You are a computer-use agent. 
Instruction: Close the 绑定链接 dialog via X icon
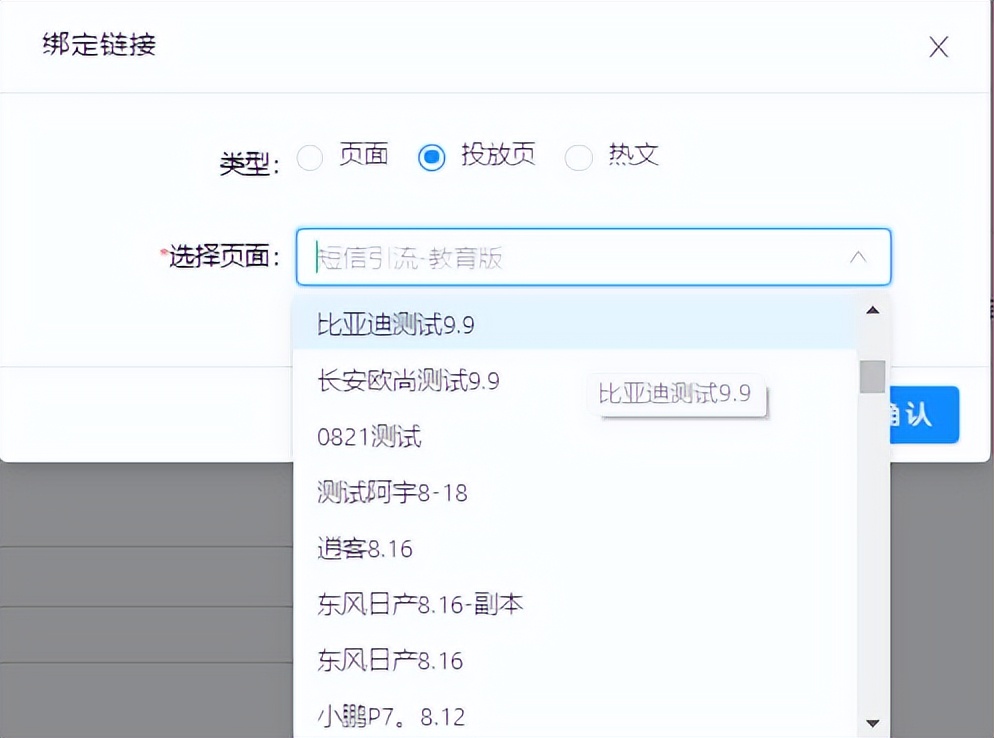pyautogui.click(x=937, y=46)
